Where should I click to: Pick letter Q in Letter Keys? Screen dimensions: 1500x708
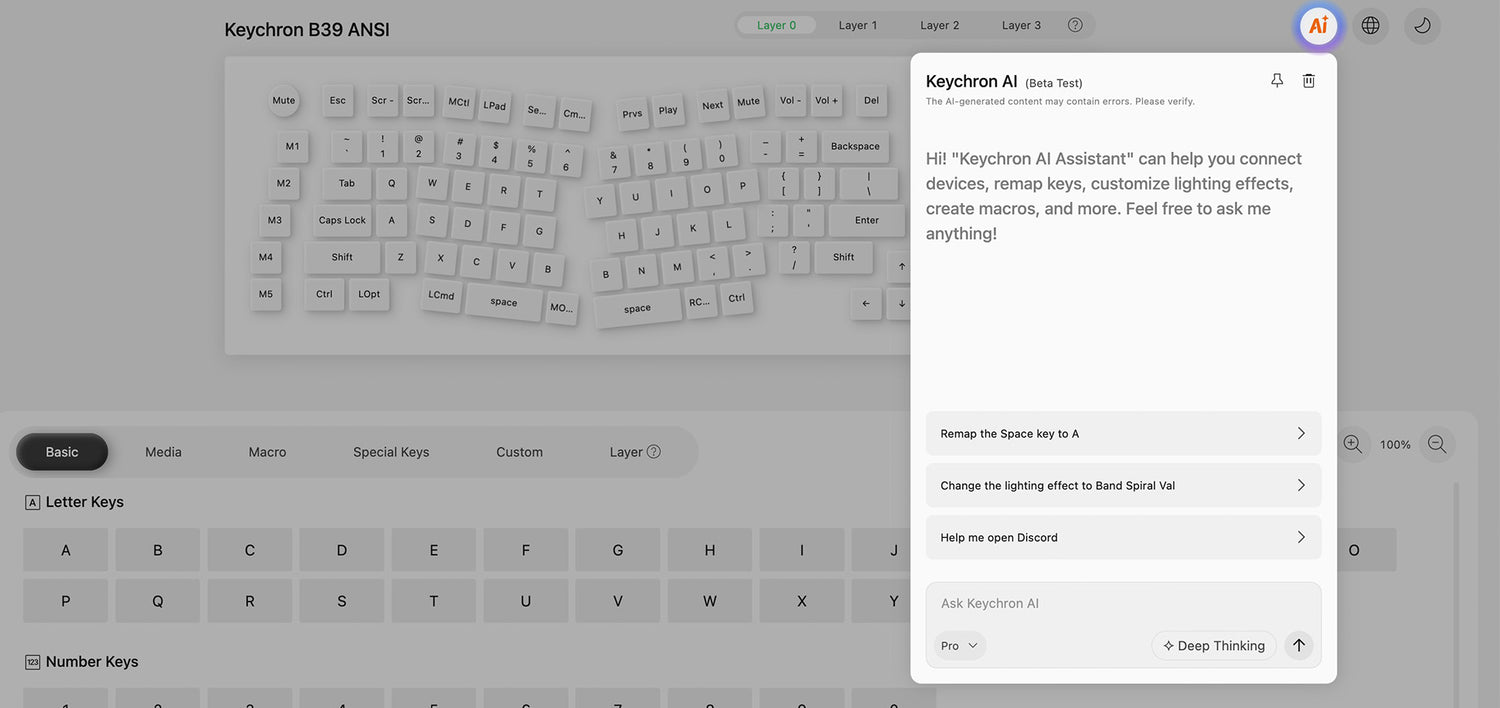(158, 601)
